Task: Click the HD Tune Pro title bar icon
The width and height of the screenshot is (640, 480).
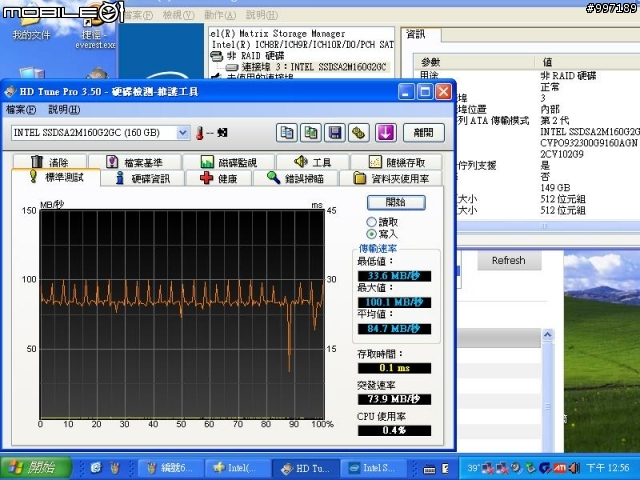Action: (10, 92)
